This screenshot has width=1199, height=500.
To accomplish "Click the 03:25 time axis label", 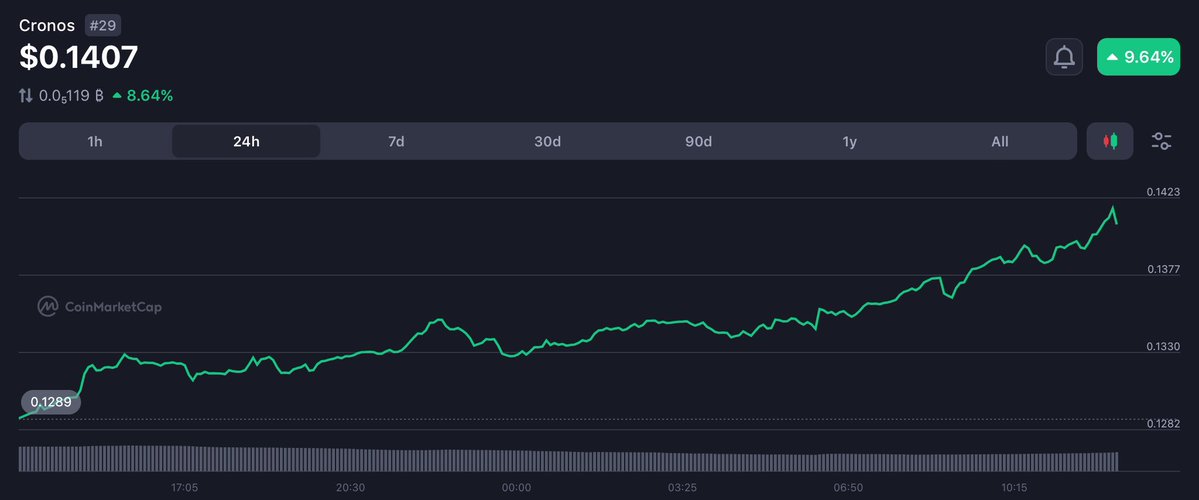I will [x=682, y=487].
